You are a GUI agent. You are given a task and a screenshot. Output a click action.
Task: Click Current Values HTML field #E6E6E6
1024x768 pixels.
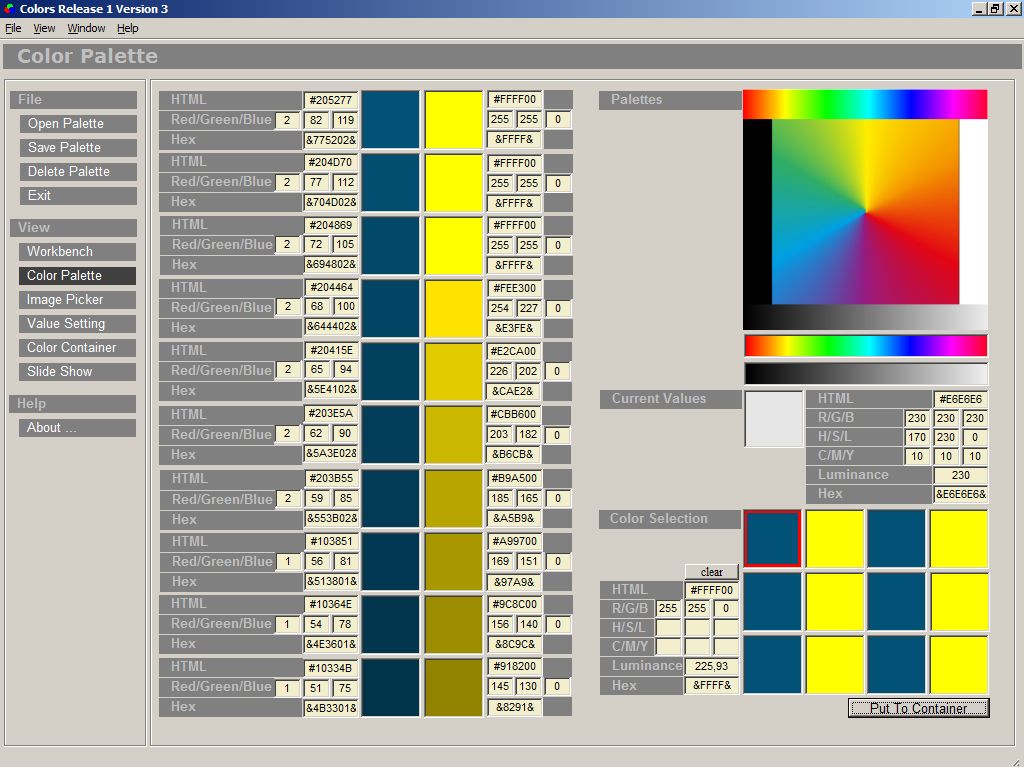[961, 399]
